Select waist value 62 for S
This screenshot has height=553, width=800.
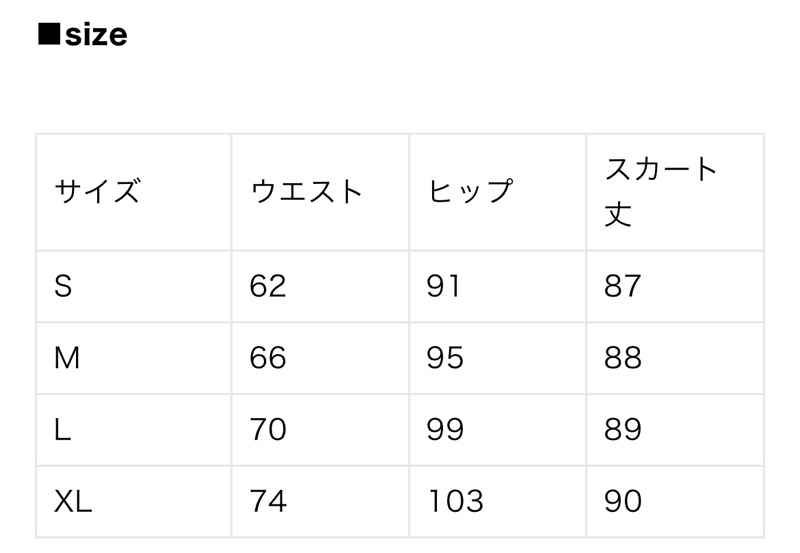click(320, 286)
